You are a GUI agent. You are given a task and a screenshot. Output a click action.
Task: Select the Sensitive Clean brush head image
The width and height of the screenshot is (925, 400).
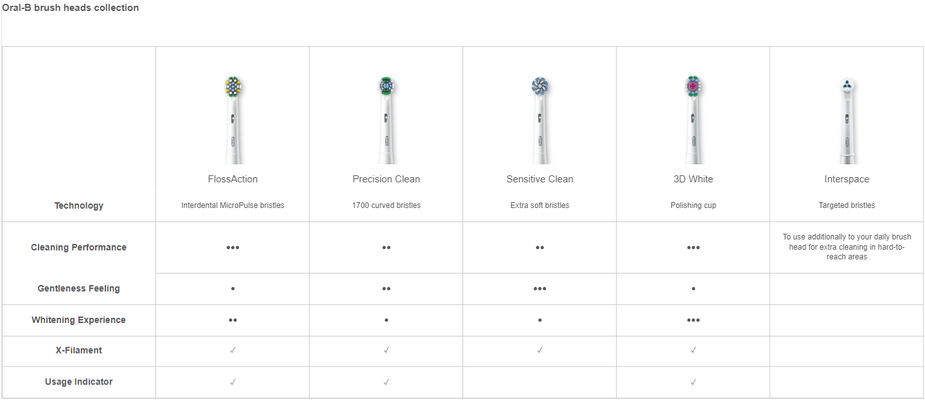click(540, 118)
